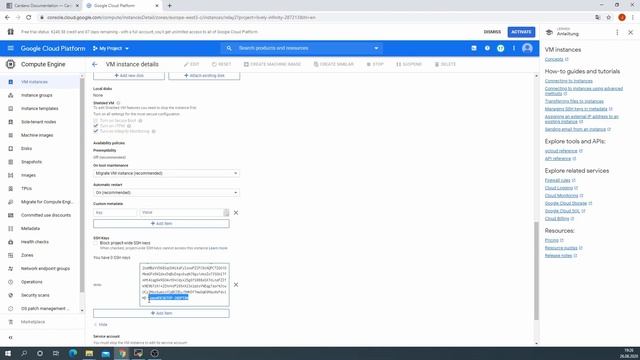Click the Compute Engine product icon

pos(11,64)
